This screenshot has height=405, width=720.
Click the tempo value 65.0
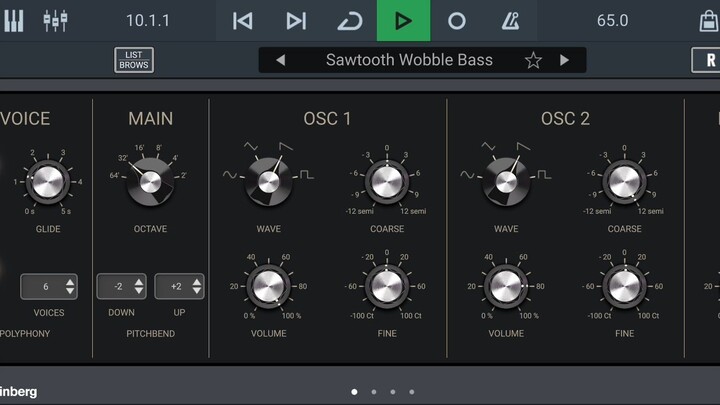point(612,20)
